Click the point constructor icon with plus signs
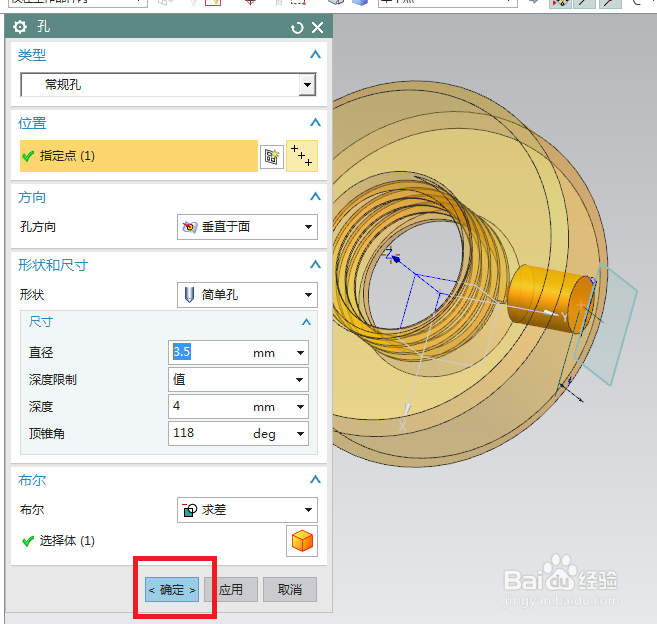Image resolution: width=657 pixels, height=624 pixels. pos(302,156)
